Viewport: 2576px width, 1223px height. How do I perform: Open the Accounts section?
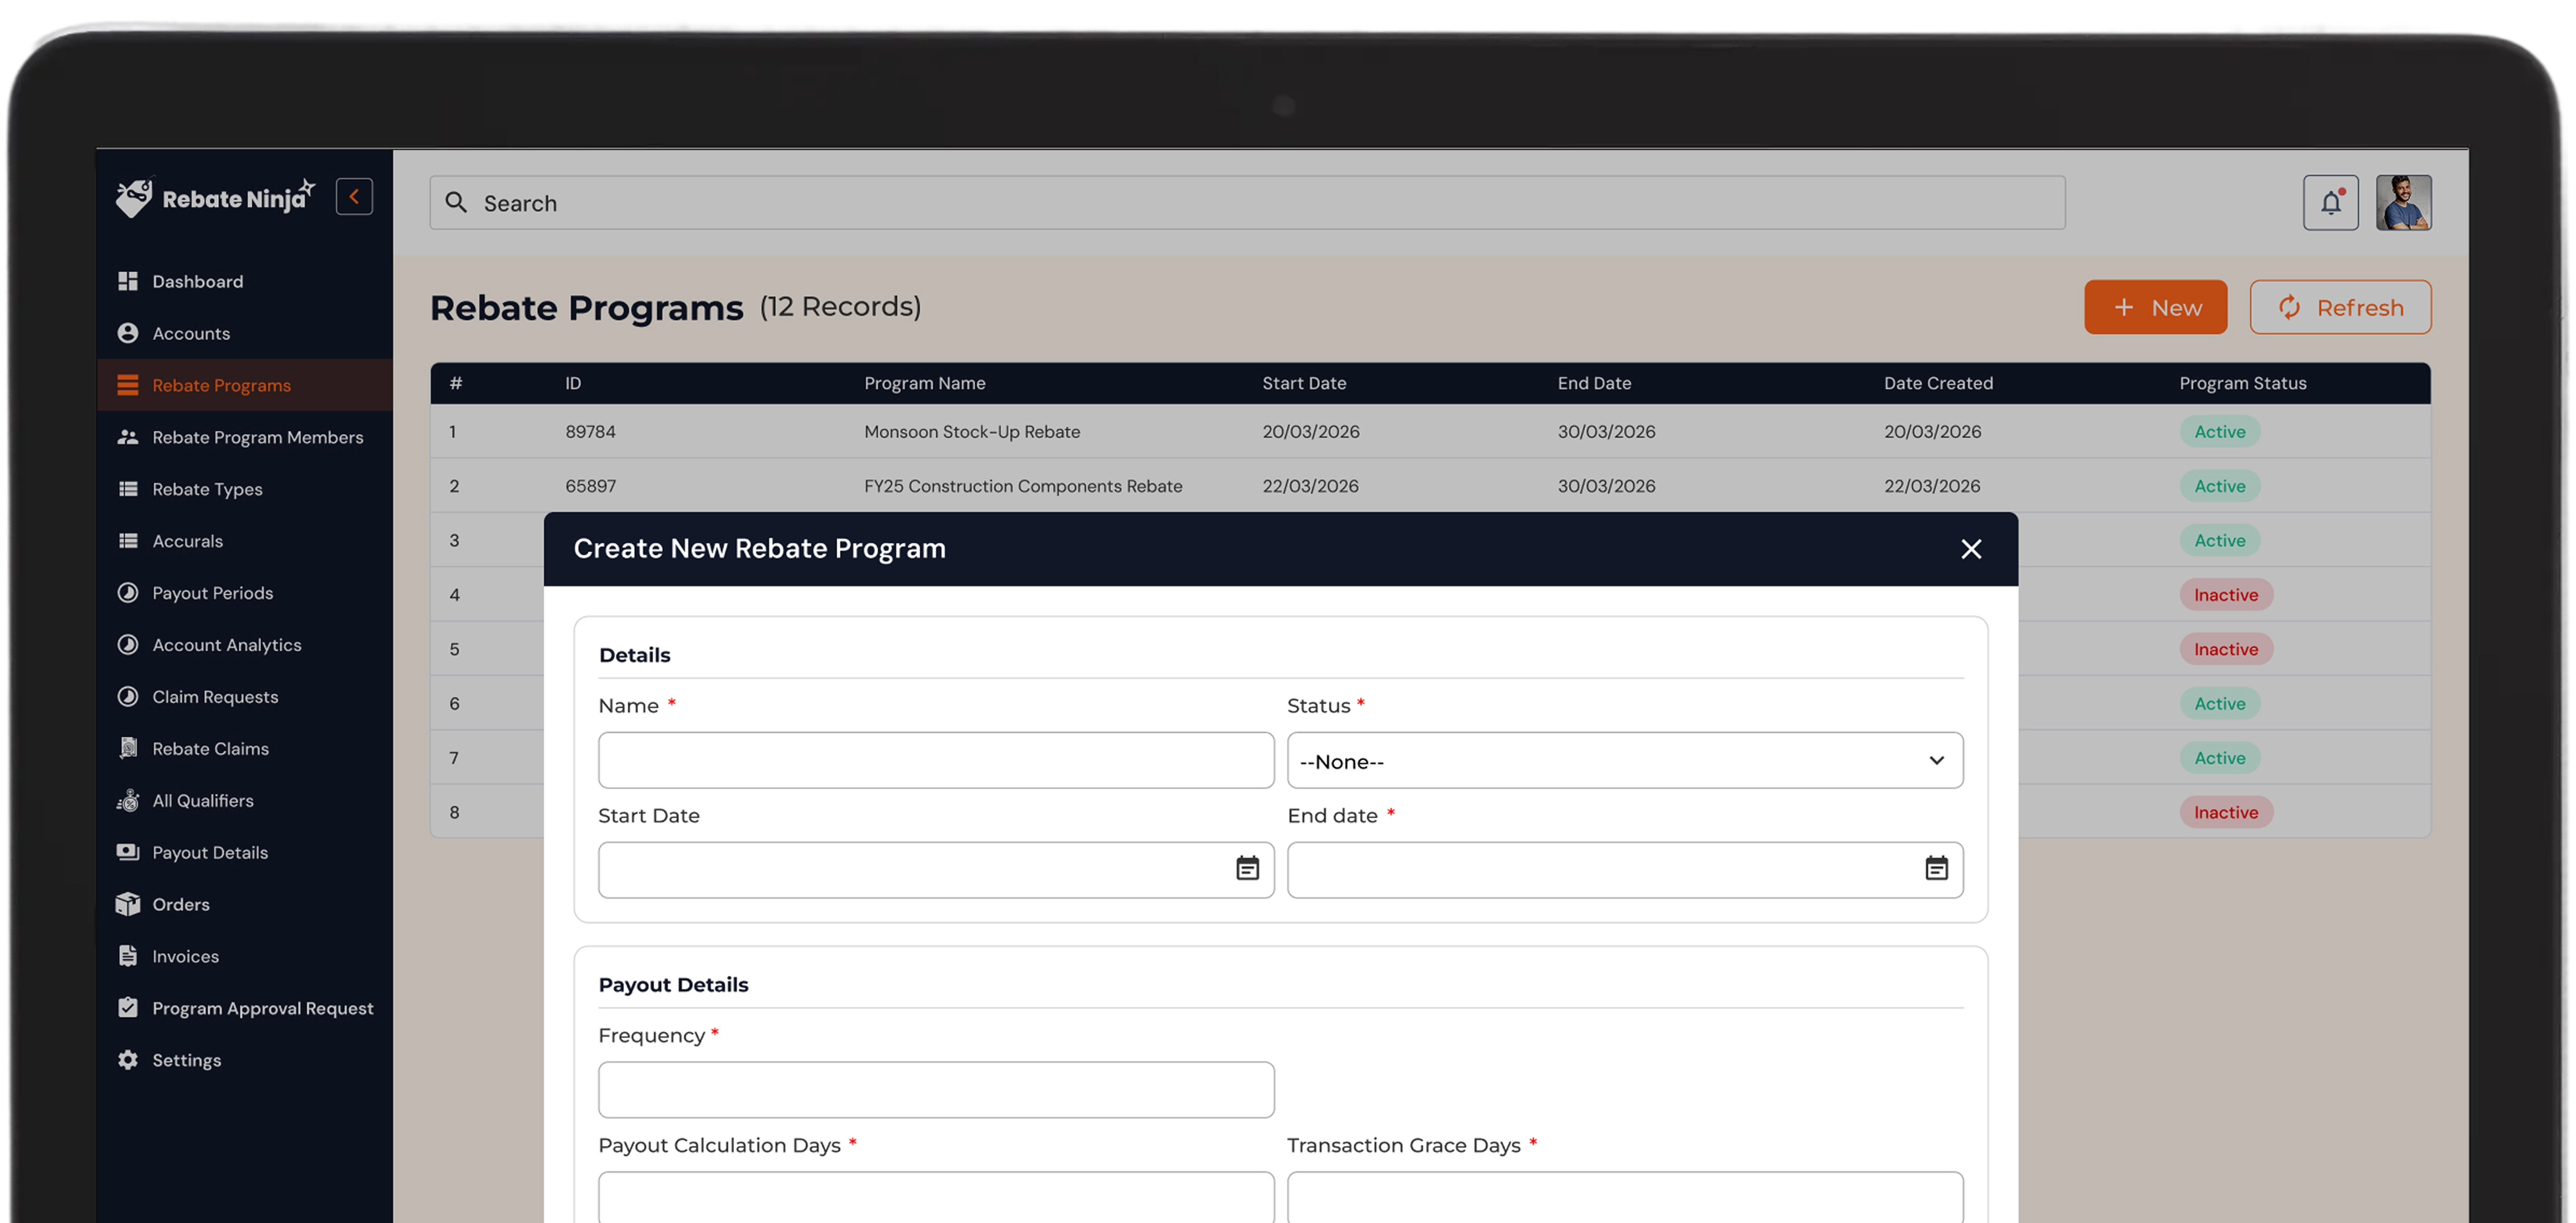coord(190,333)
